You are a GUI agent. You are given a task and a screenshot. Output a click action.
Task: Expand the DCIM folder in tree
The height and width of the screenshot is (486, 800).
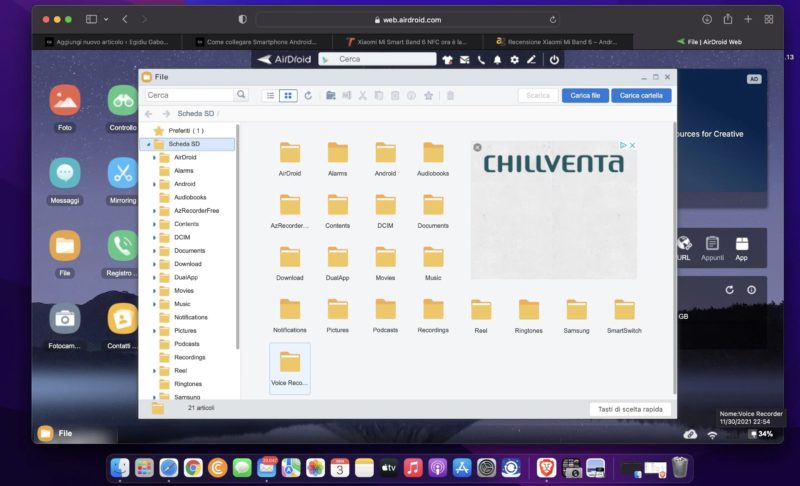(x=154, y=237)
